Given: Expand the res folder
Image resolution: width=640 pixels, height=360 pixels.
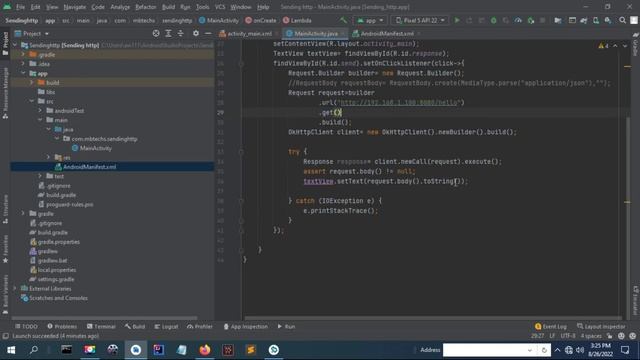Looking at the screenshot, I should pyautogui.click(x=48, y=157).
